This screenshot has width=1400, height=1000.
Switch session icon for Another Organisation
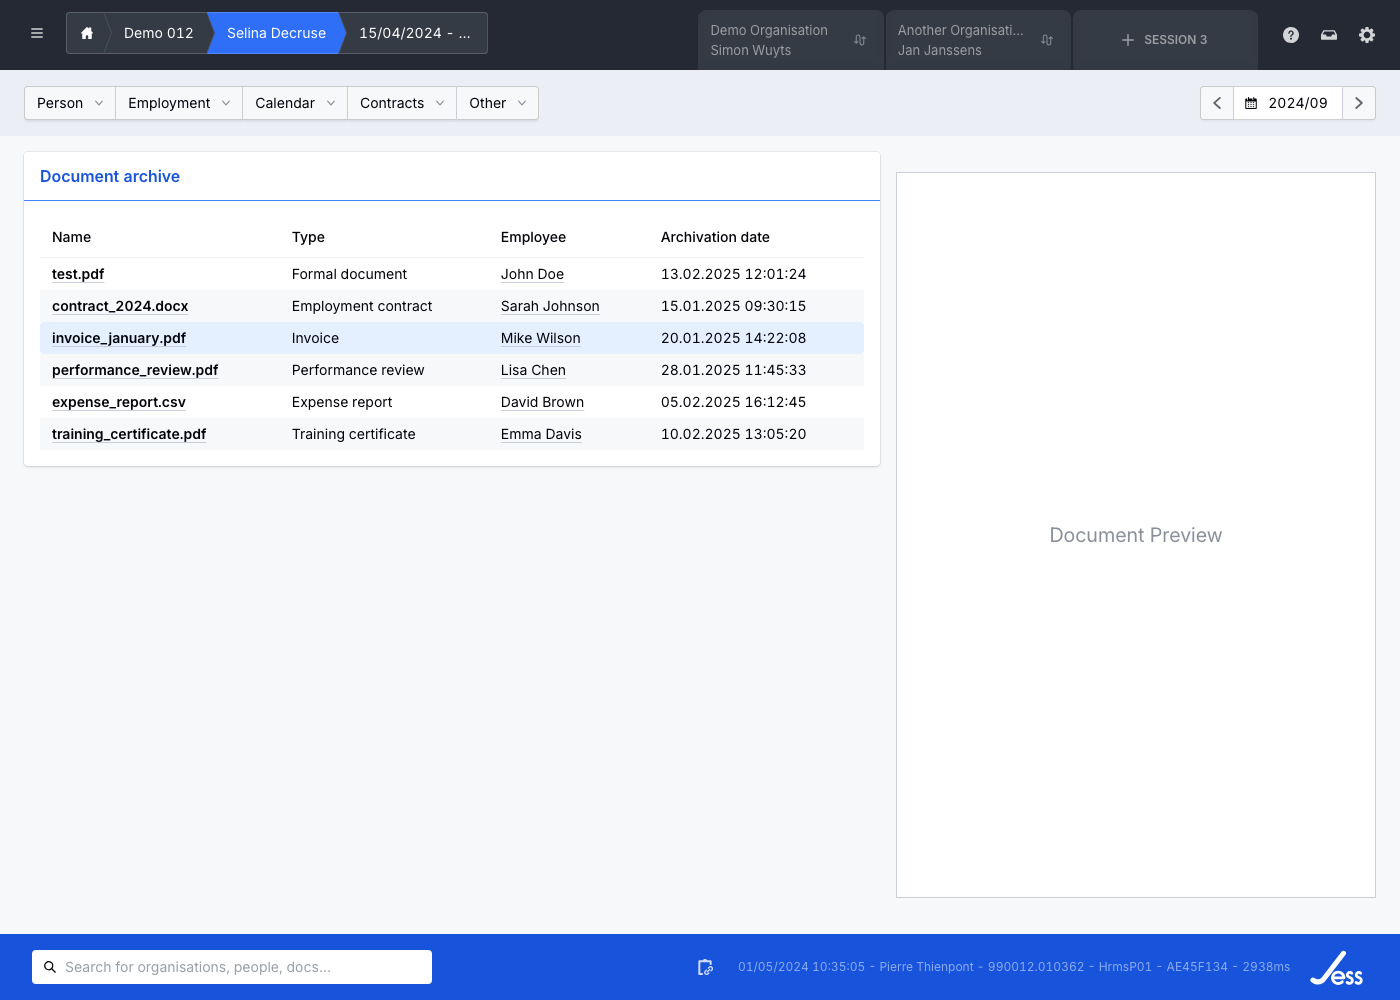pos(1047,40)
